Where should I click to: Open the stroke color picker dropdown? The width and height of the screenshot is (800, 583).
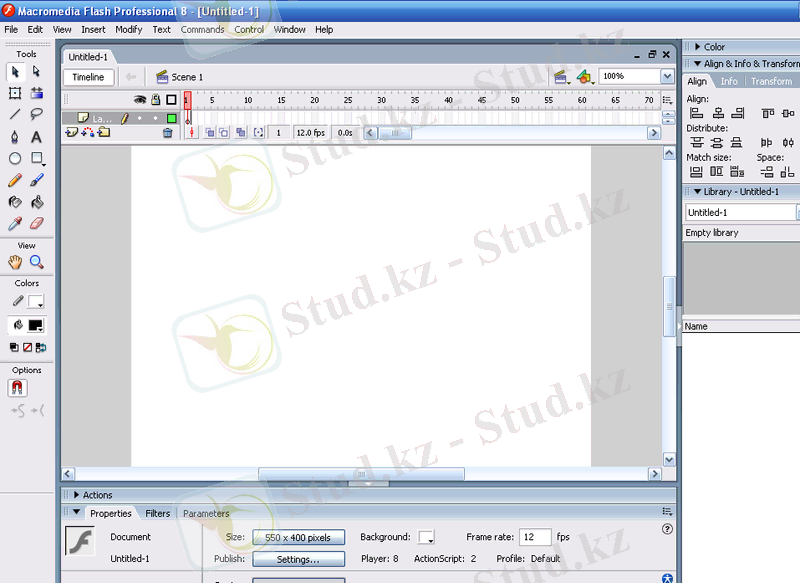point(36,301)
